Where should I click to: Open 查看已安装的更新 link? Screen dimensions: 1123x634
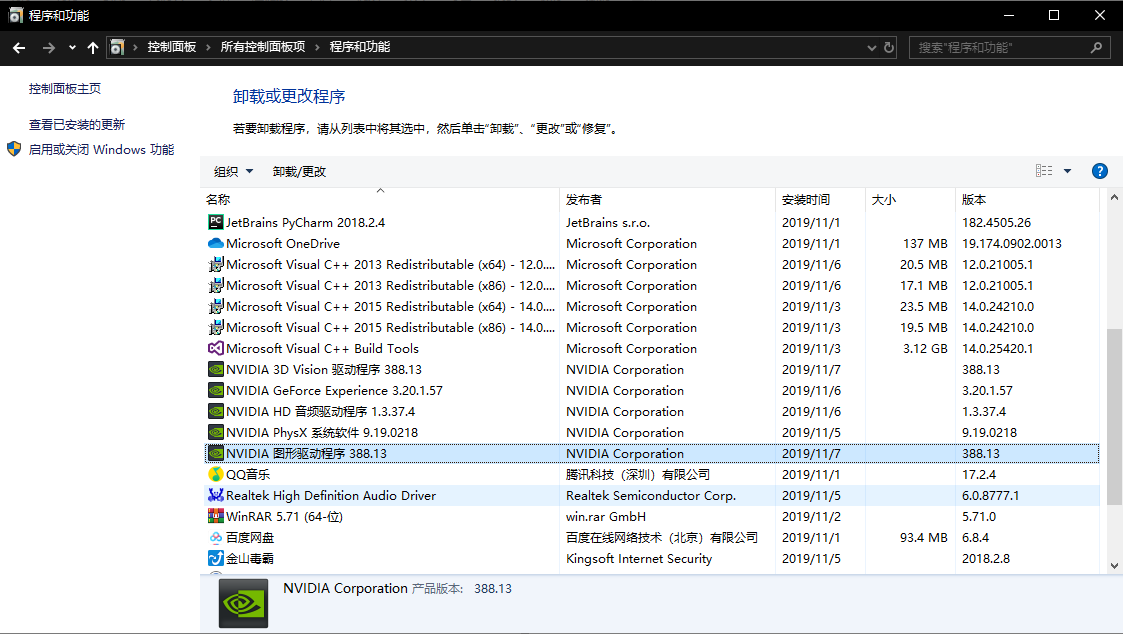pyautogui.click(x=77, y=125)
